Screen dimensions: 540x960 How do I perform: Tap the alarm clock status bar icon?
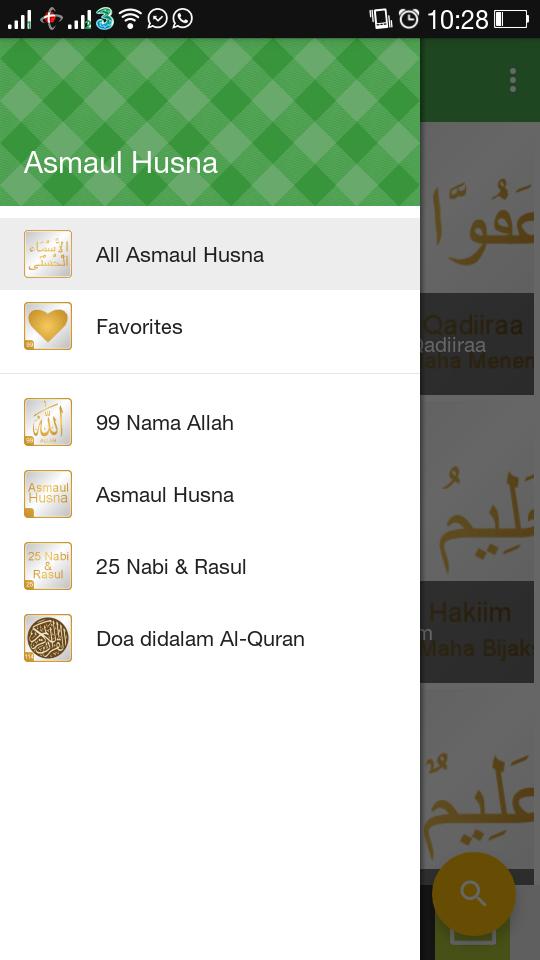click(408, 19)
